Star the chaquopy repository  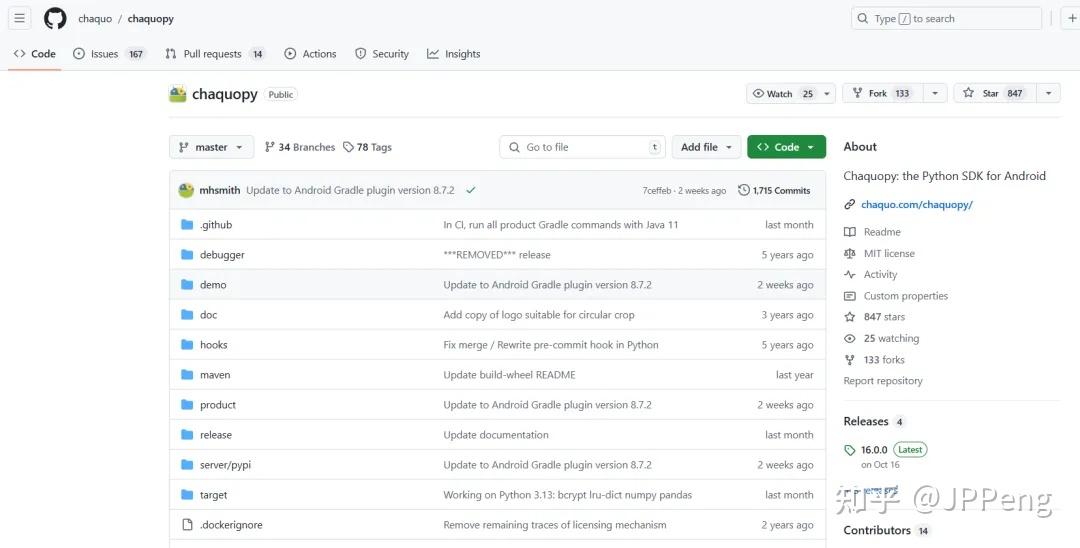tap(994, 93)
